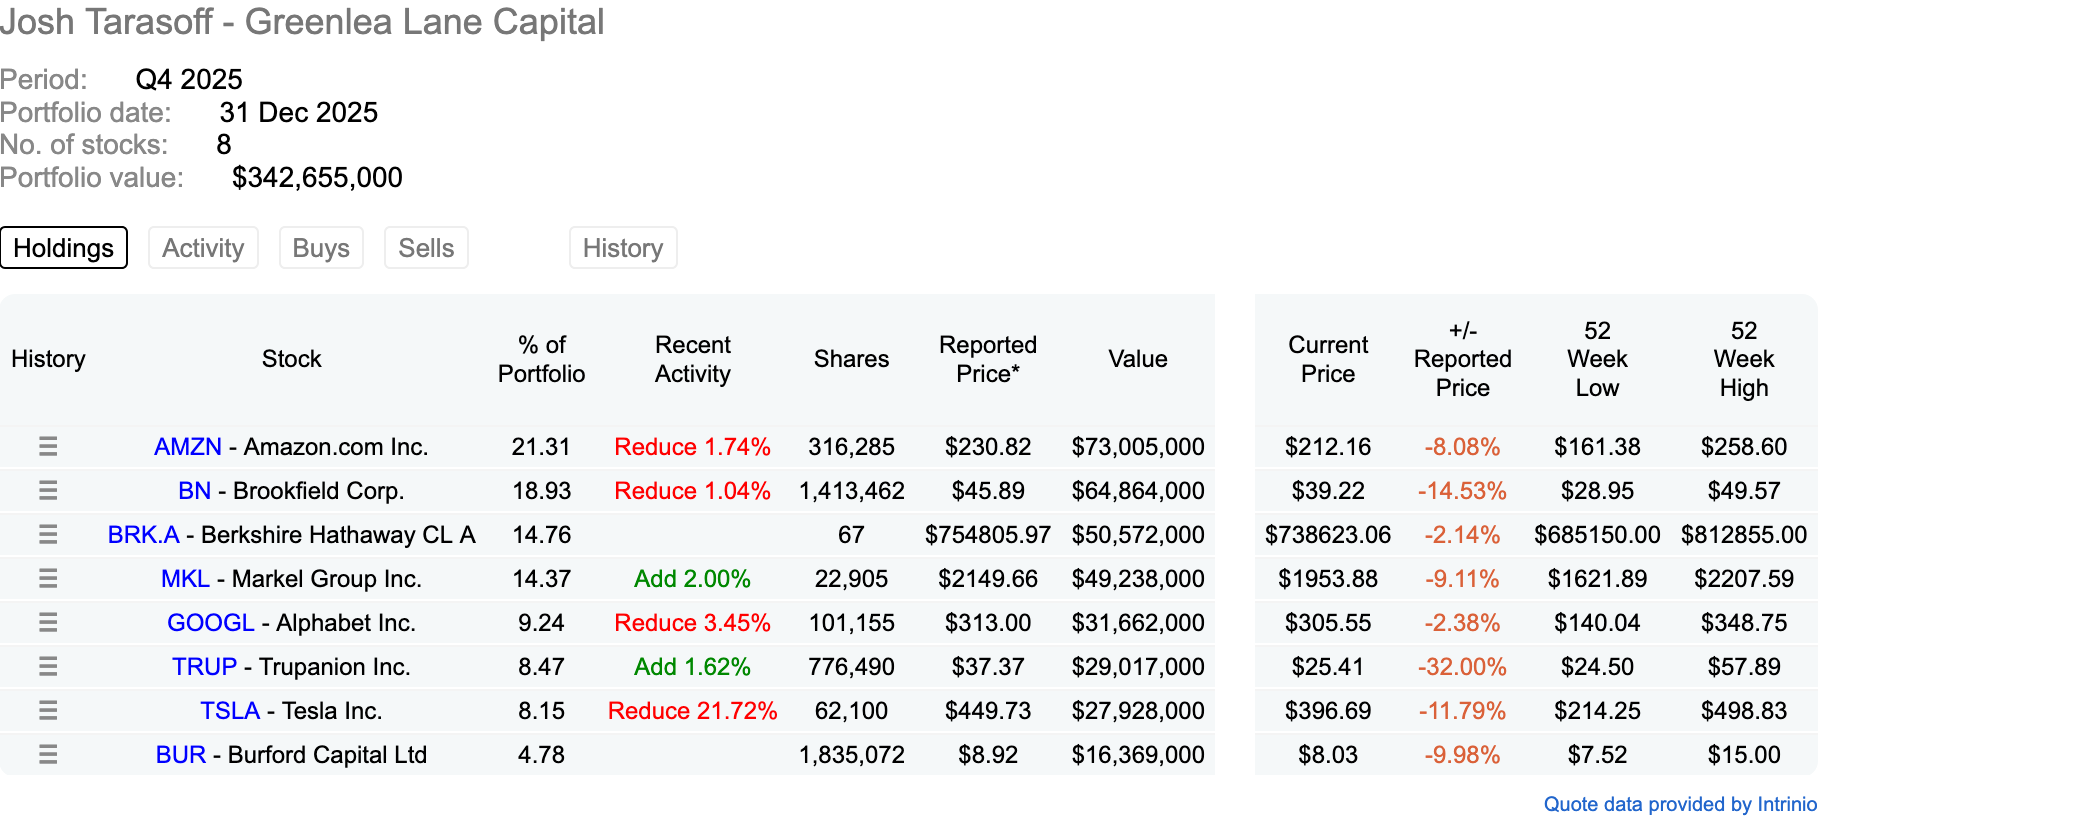Image resolution: width=2100 pixels, height=828 pixels.
Task: Select Burford 52 week low '$7.52'
Action: 1597,755
